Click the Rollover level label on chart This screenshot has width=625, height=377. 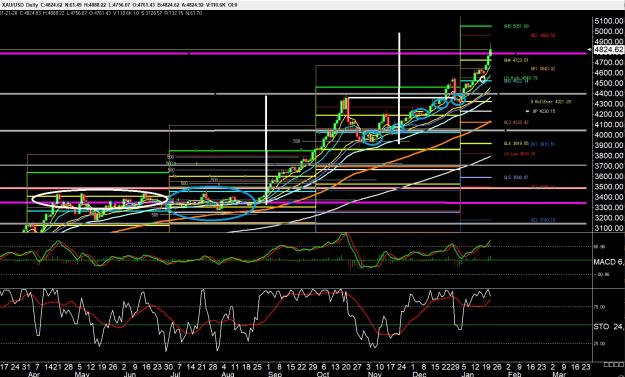(551, 102)
